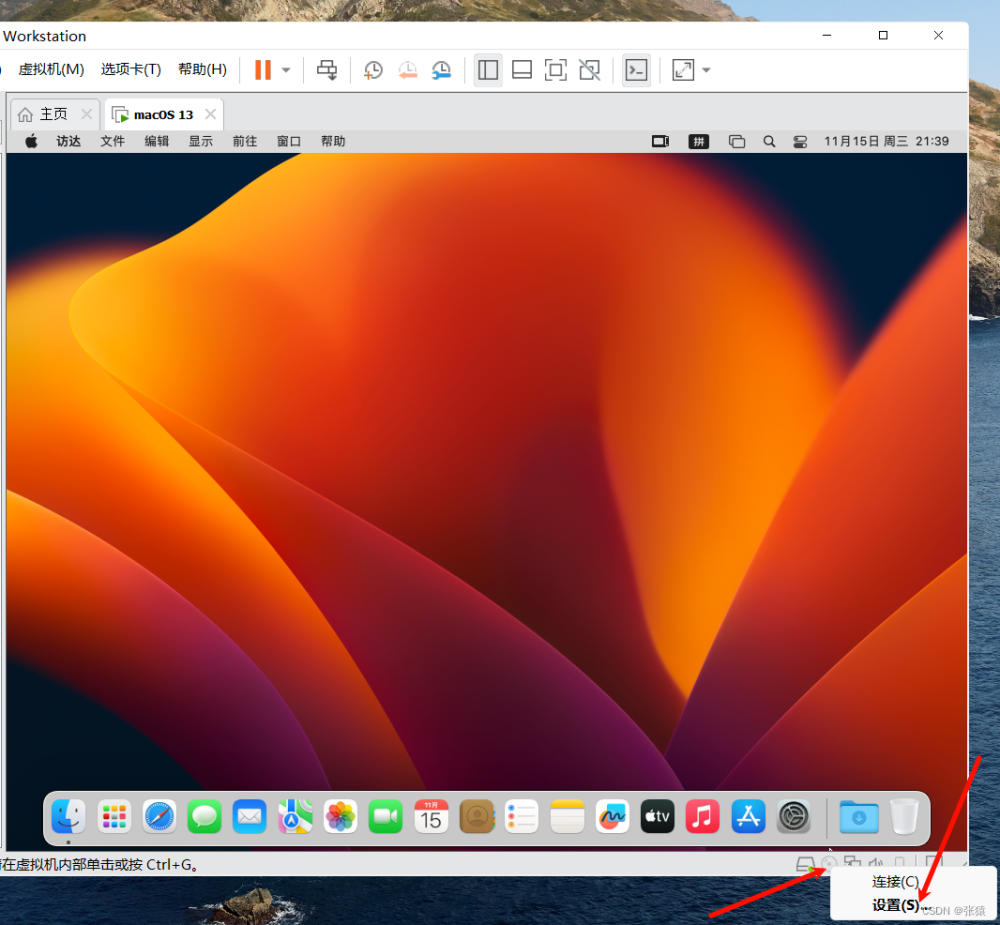Choose 设置(S)... from the context menu
Screen dimensions: 1000x925
coord(899,905)
